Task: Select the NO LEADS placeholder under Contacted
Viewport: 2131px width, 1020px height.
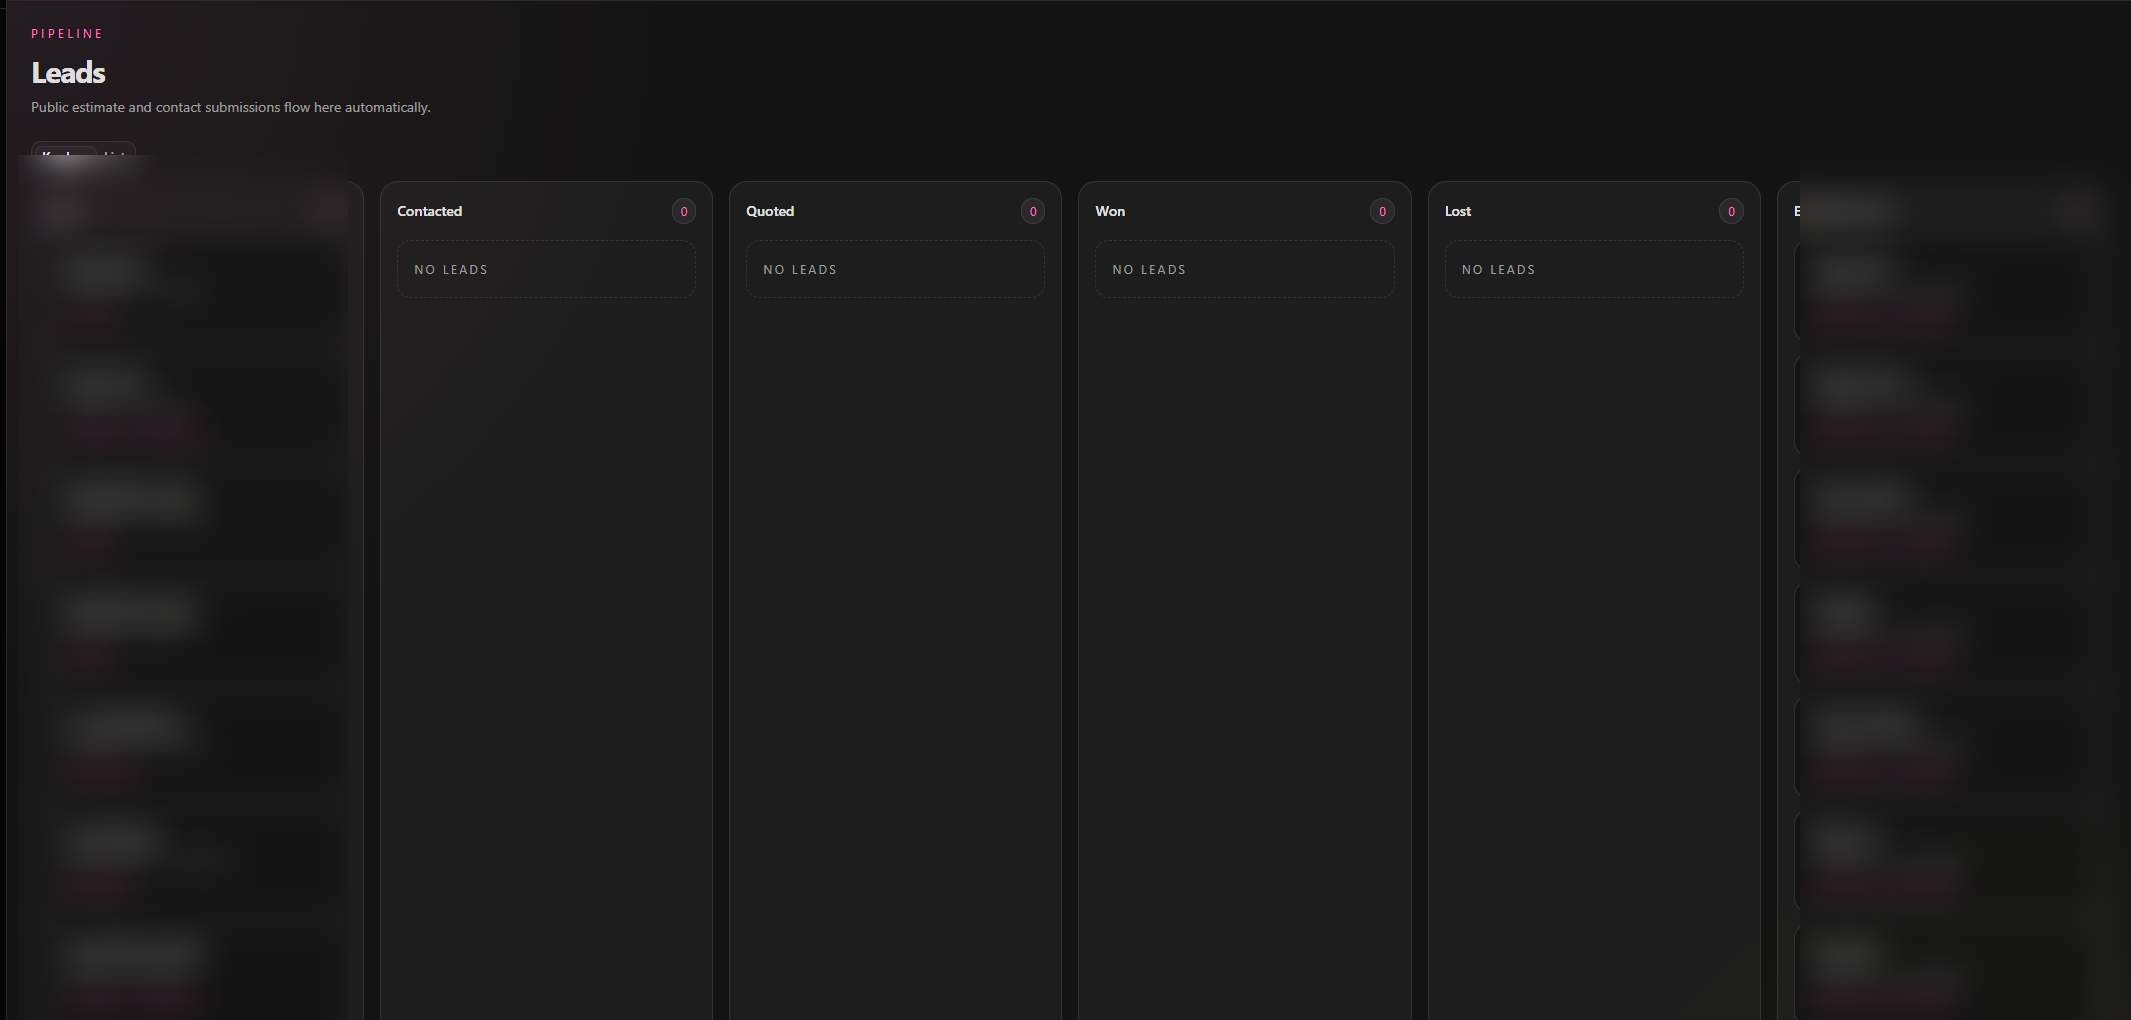Action: pos(546,269)
